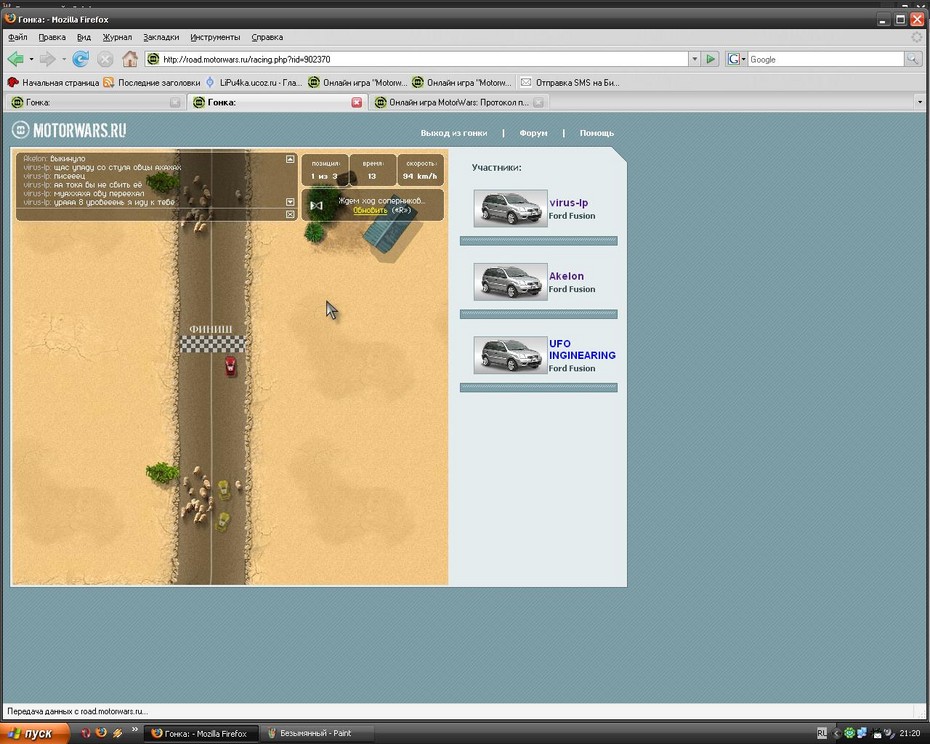The width and height of the screenshot is (930, 744).
Task: Open the Инструменты menu
Action: 215,37
